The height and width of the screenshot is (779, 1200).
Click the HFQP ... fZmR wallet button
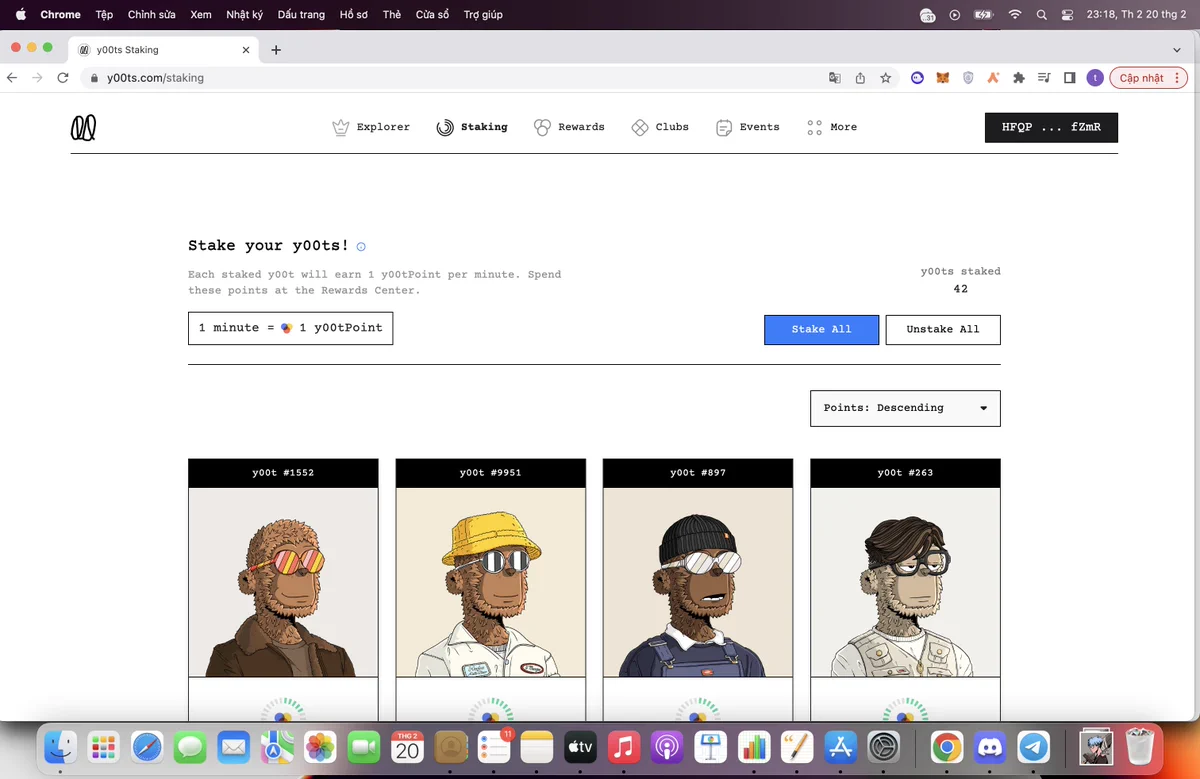point(1051,127)
